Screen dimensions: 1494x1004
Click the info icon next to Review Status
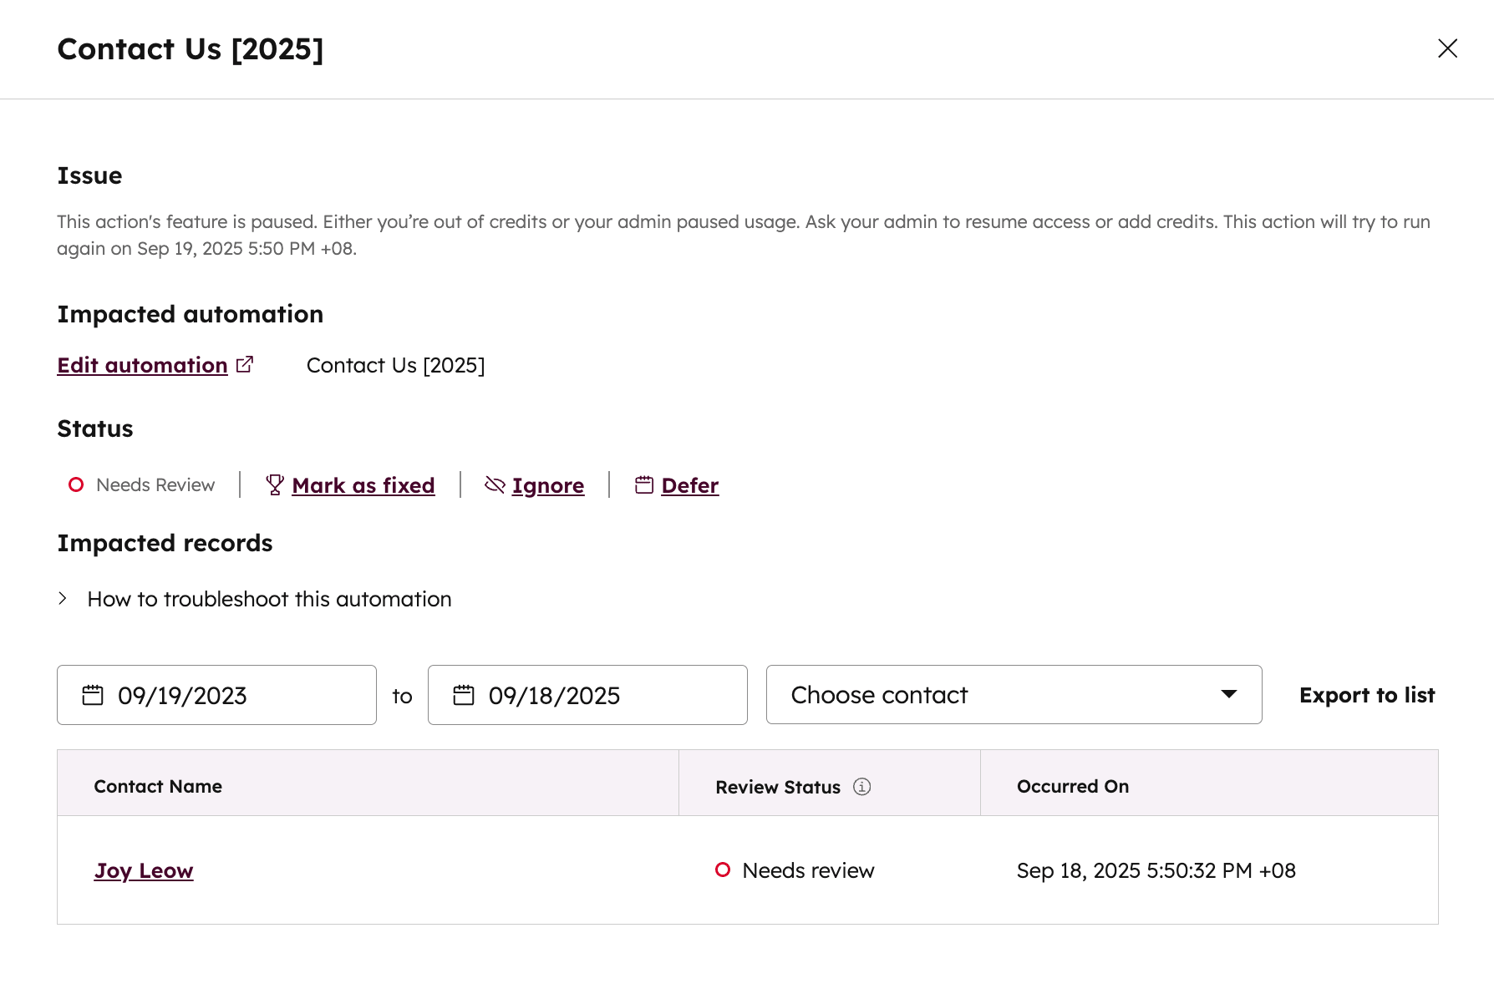coord(862,787)
